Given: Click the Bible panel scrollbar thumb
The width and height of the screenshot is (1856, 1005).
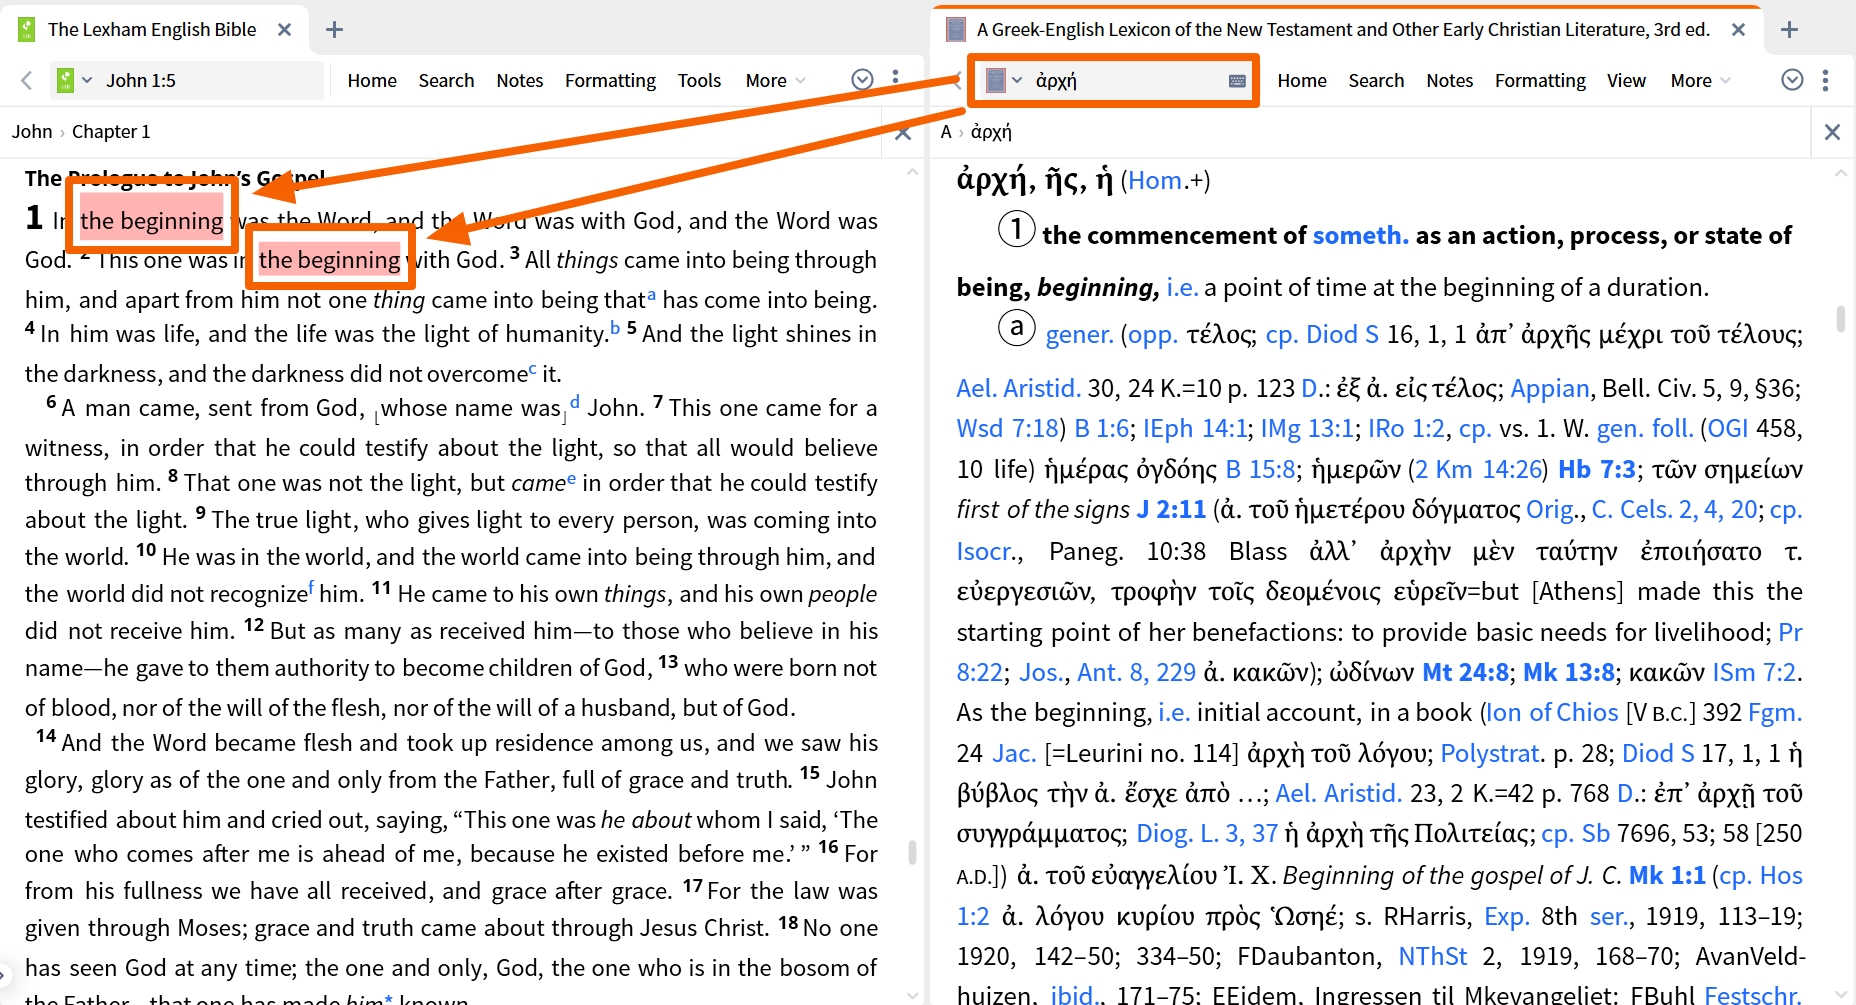Looking at the screenshot, I should pos(912,852).
